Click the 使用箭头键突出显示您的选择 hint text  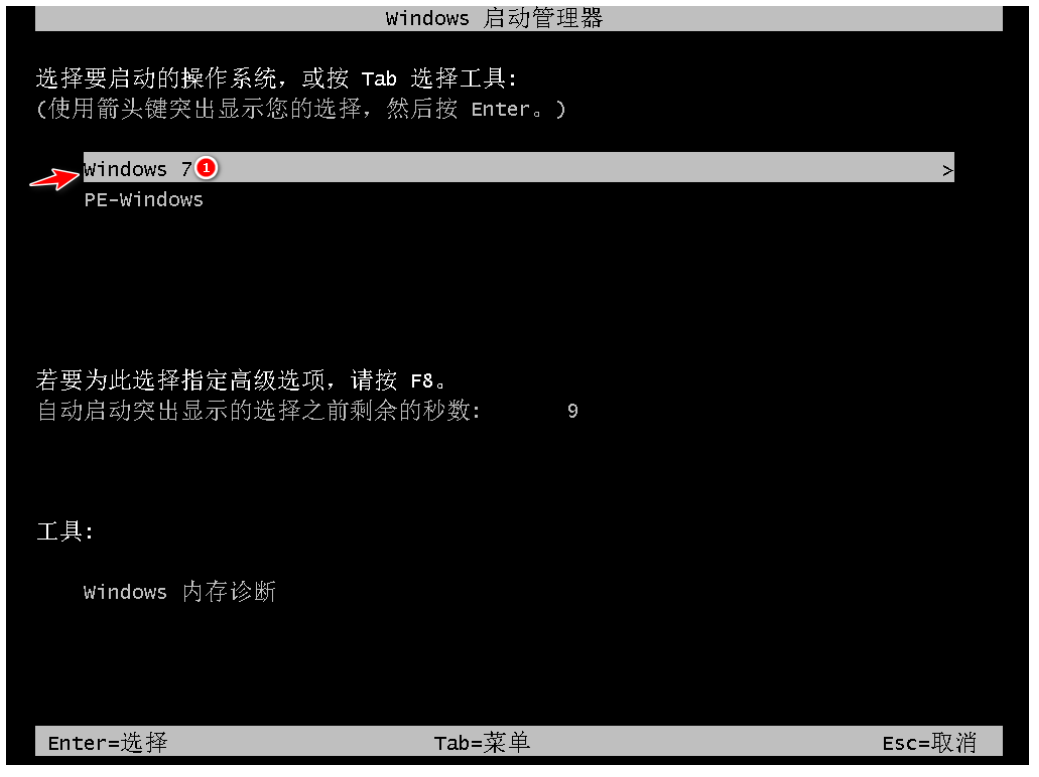tap(205, 109)
